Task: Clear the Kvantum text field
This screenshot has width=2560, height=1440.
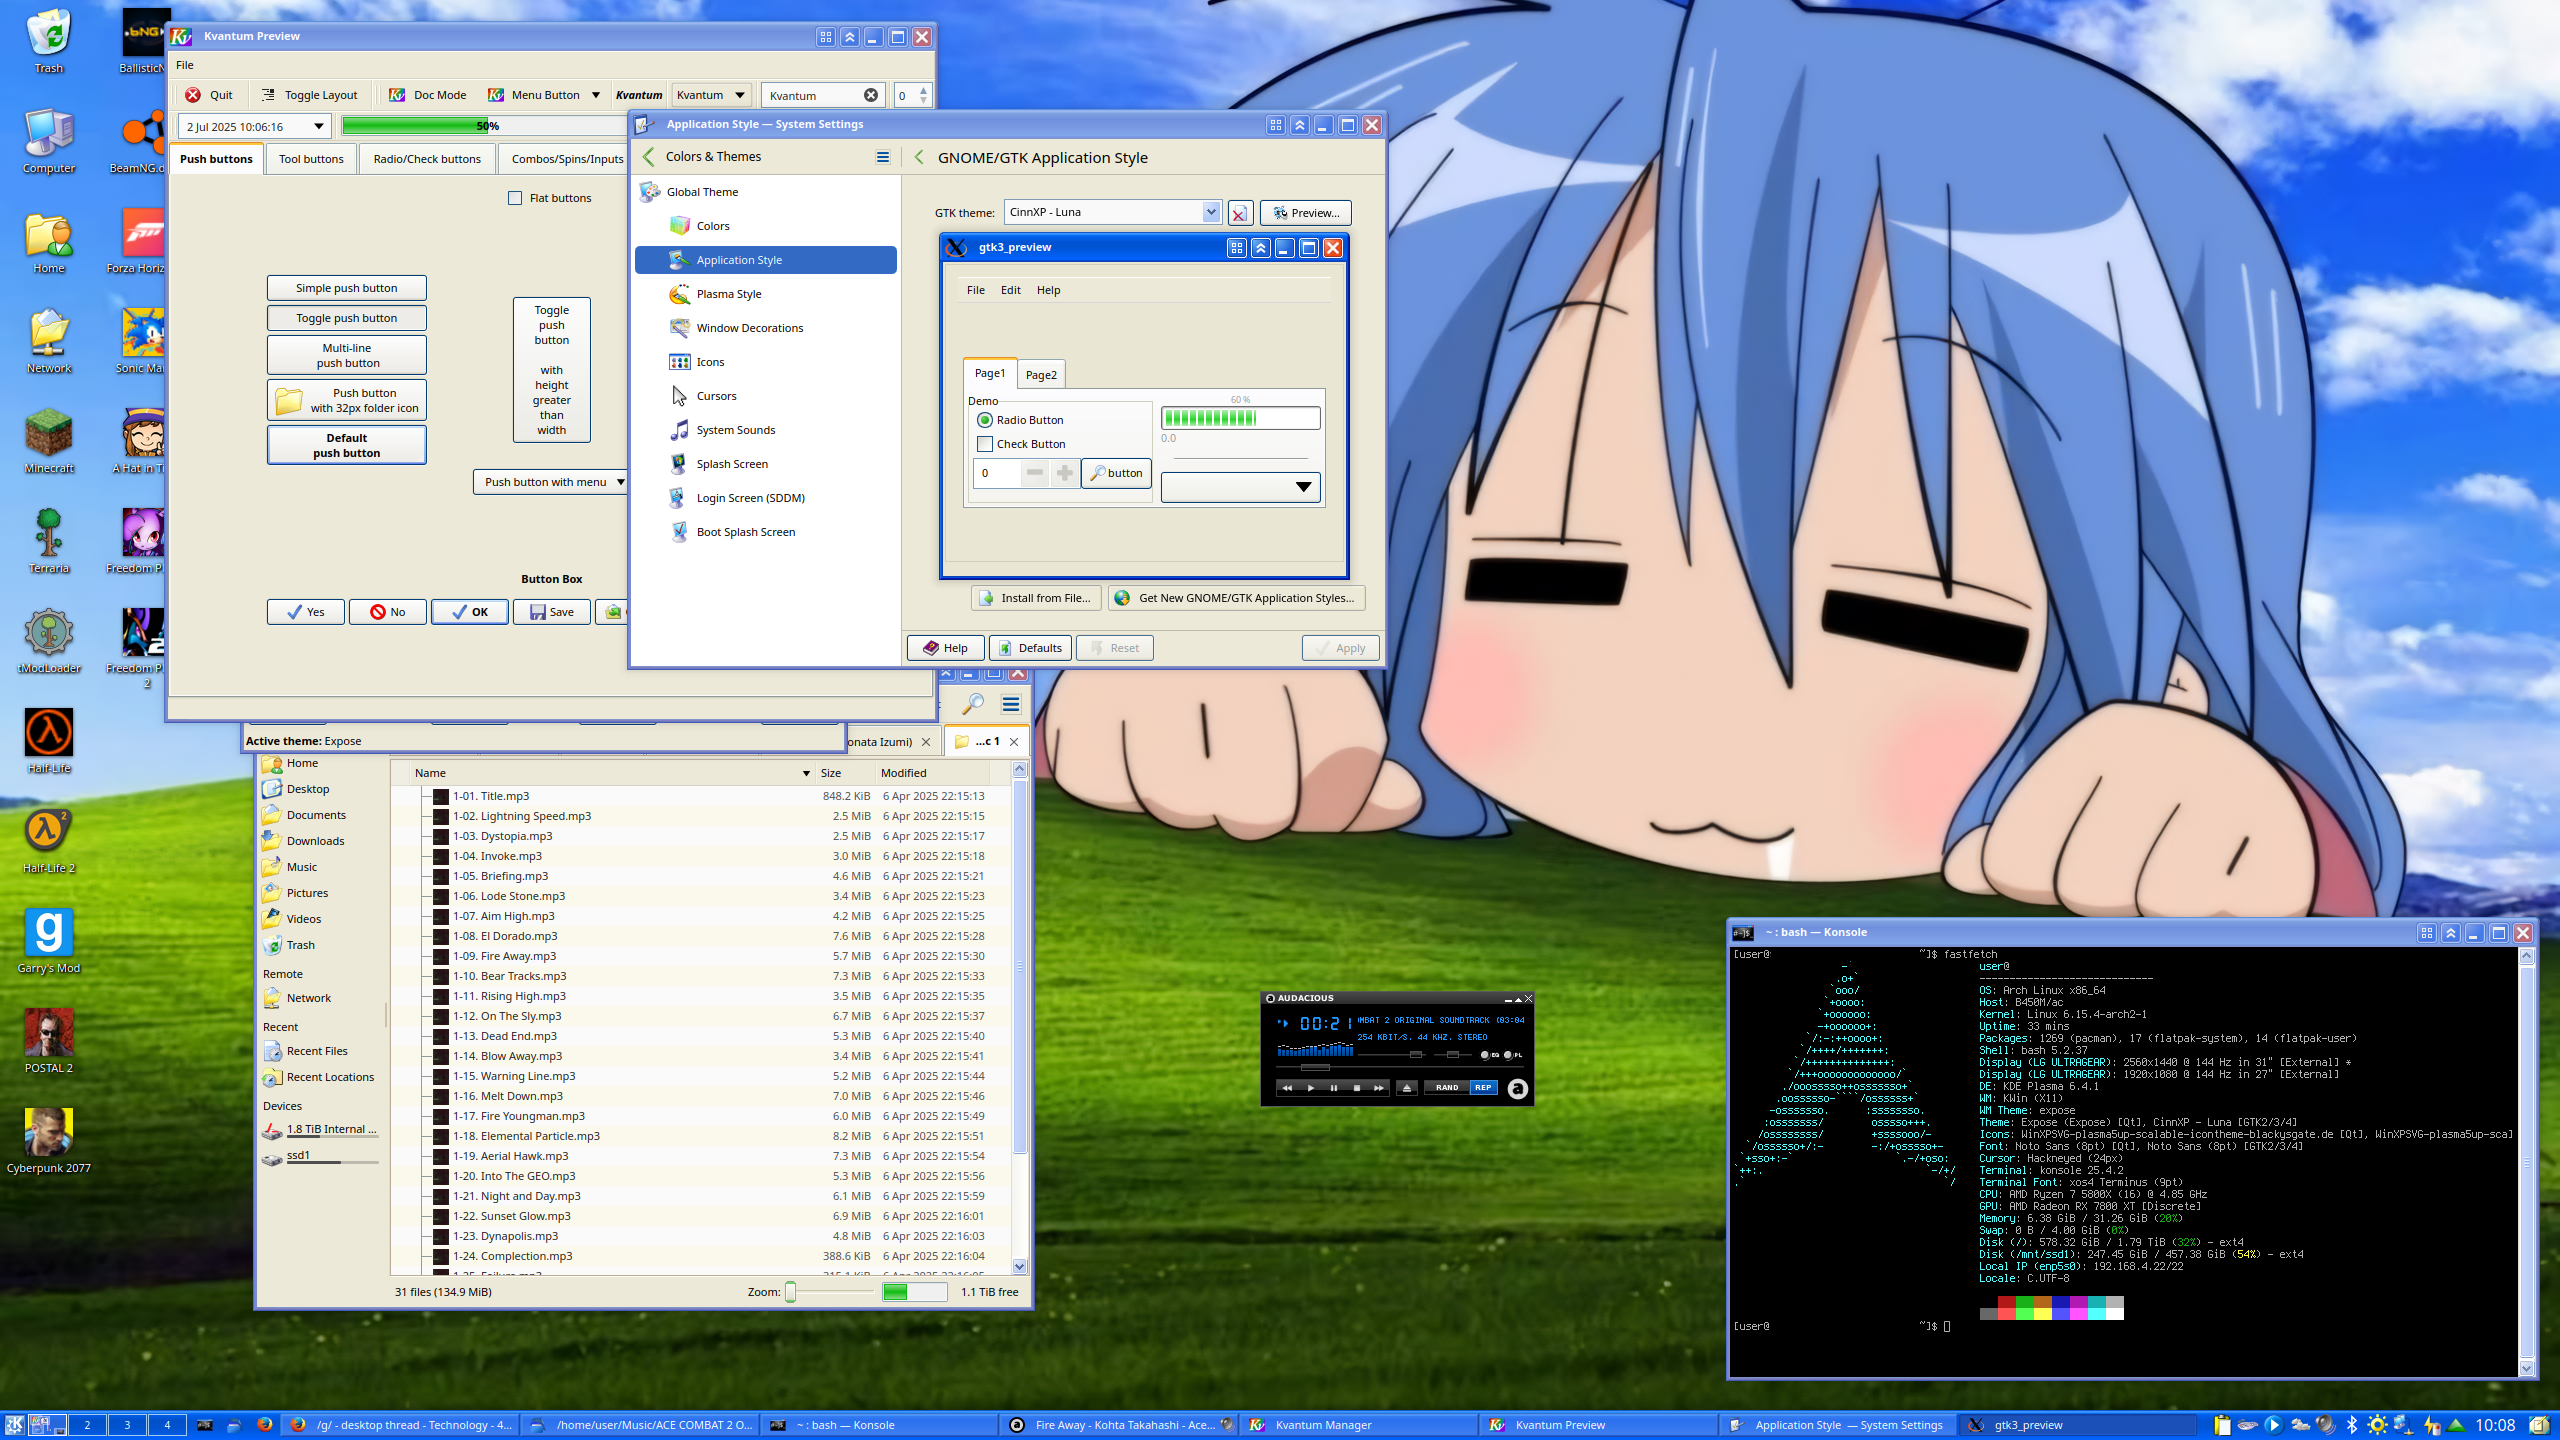Action: tap(871, 95)
